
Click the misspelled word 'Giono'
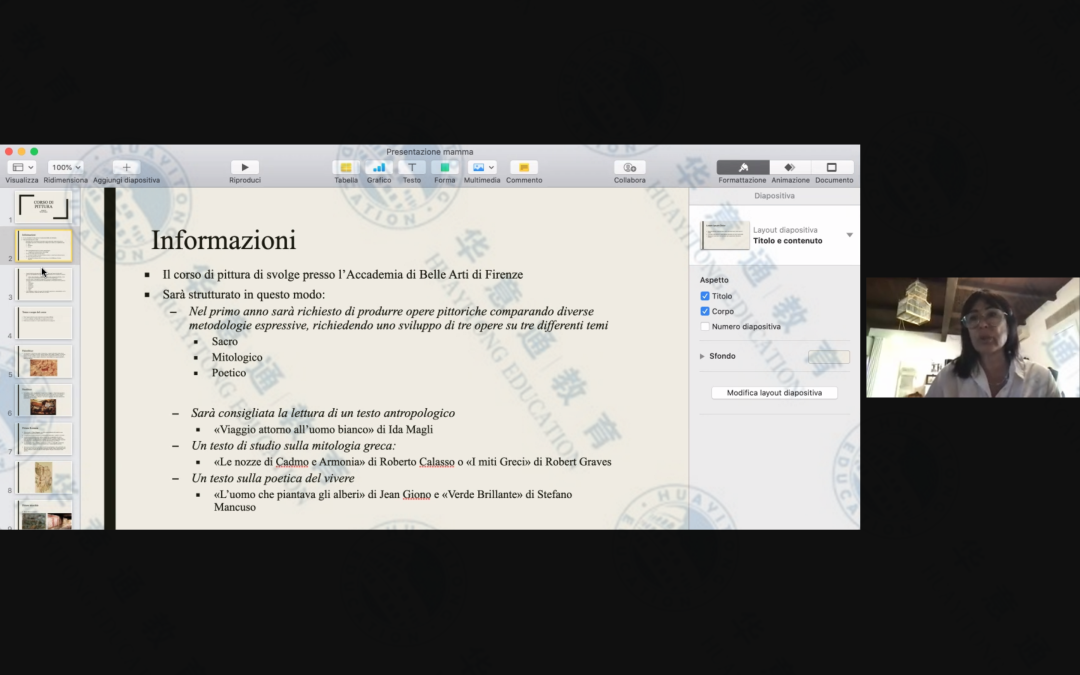click(x=415, y=494)
